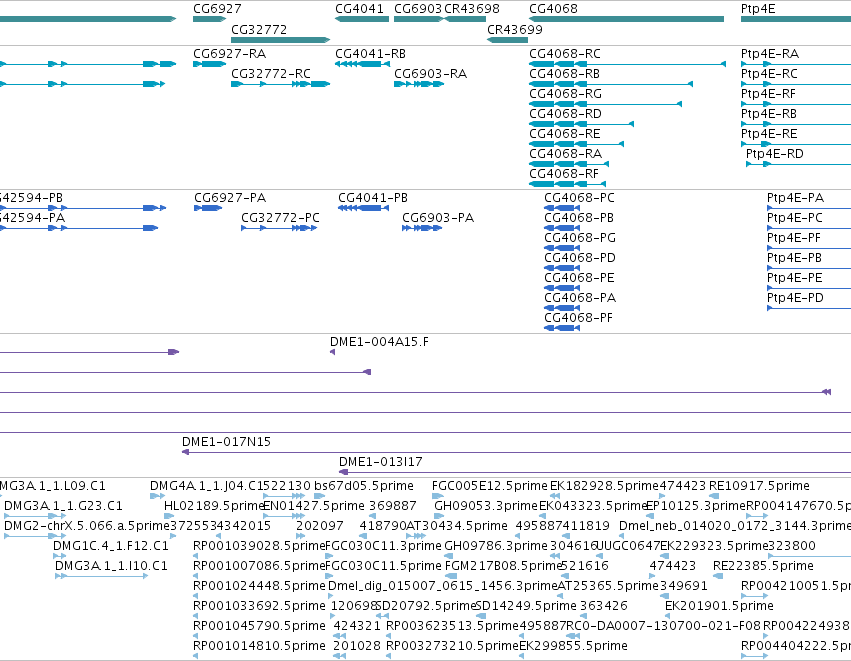Click transcript Ptp4E-RD

coord(798,164)
